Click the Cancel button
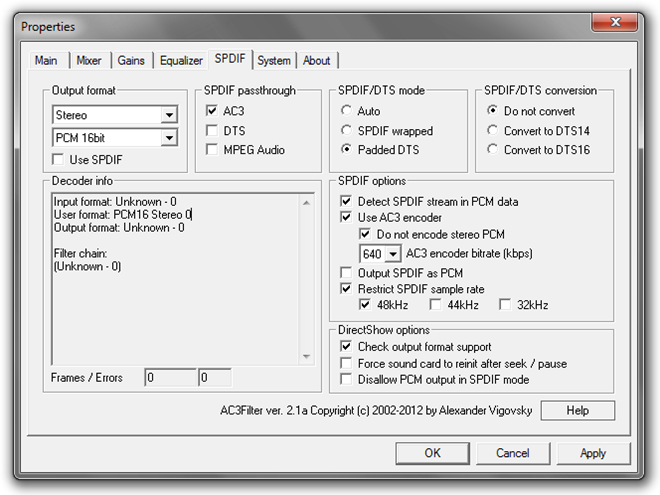 (x=513, y=453)
